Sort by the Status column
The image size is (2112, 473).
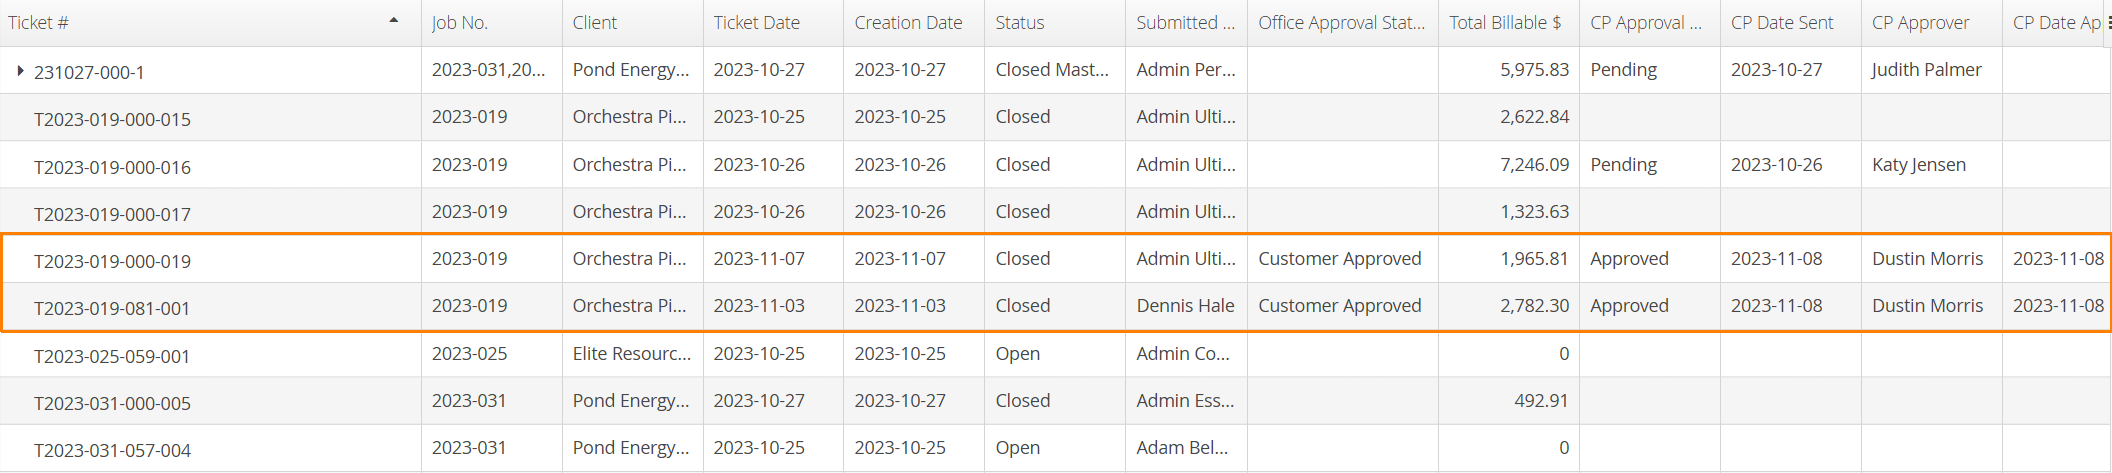tap(1020, 23)
